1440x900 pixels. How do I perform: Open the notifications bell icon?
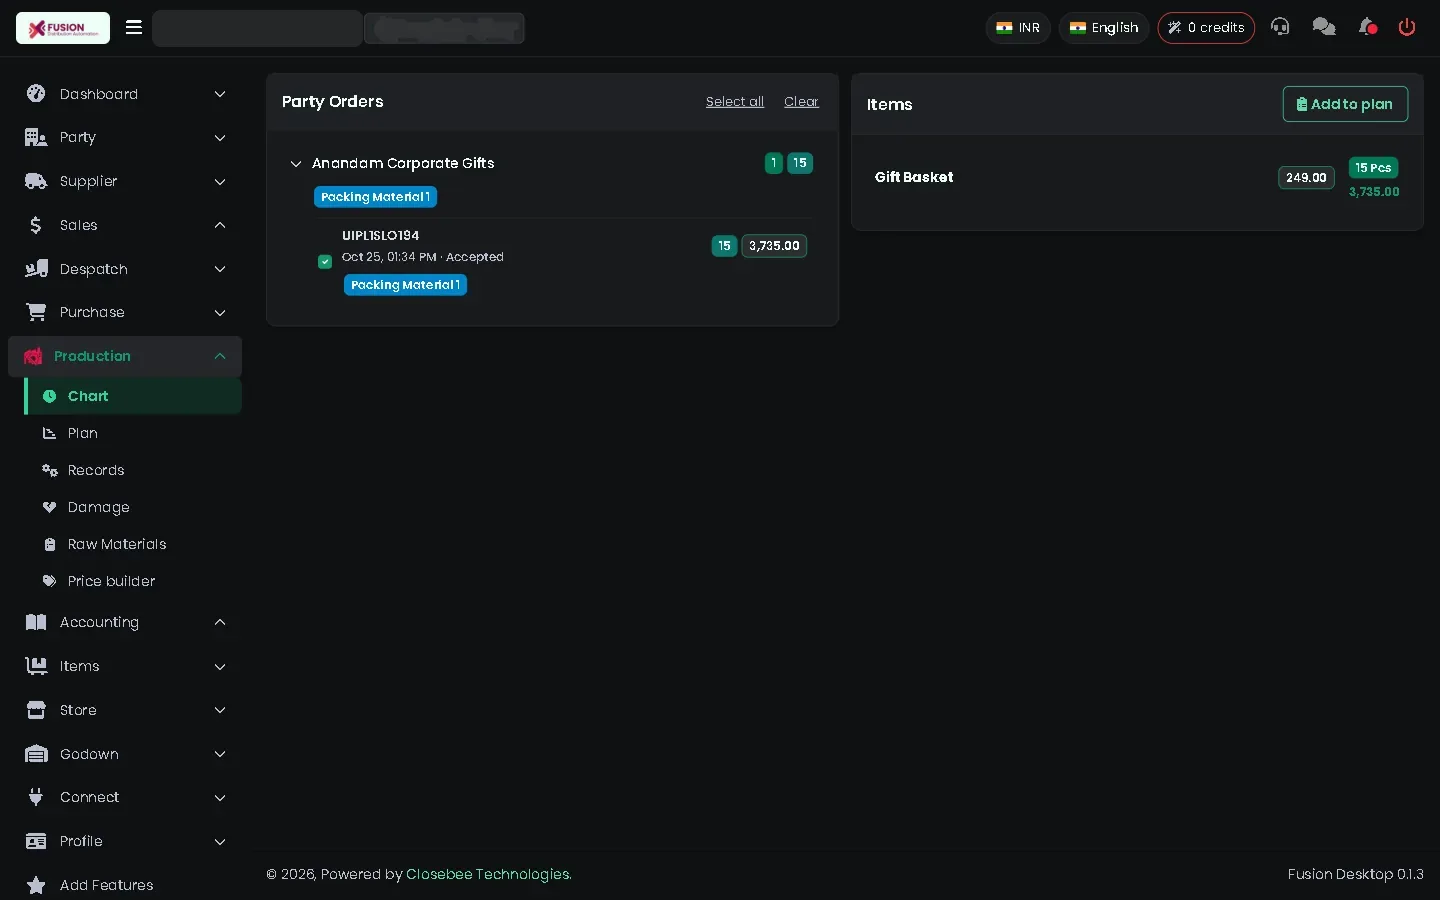pos(1368,27)
